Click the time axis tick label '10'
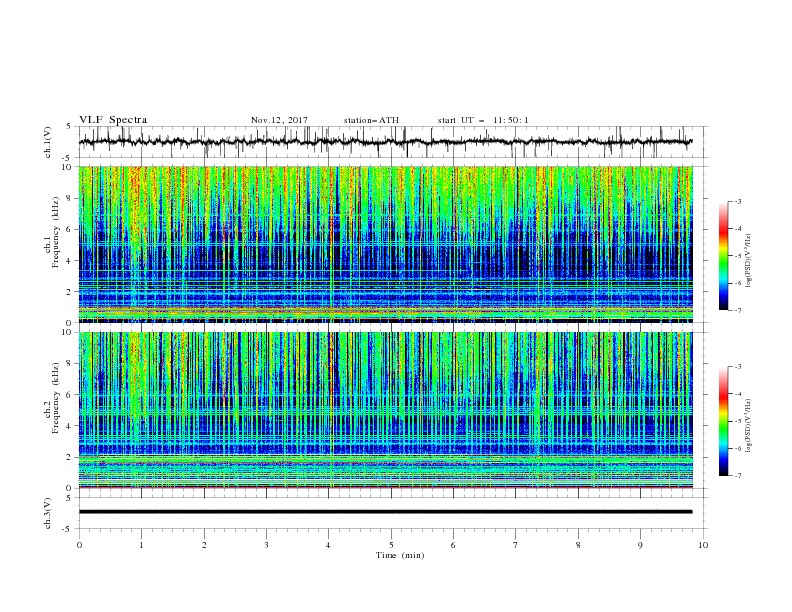Image resolution: width=792 pixels, height=612 pixels. [703, 545]
